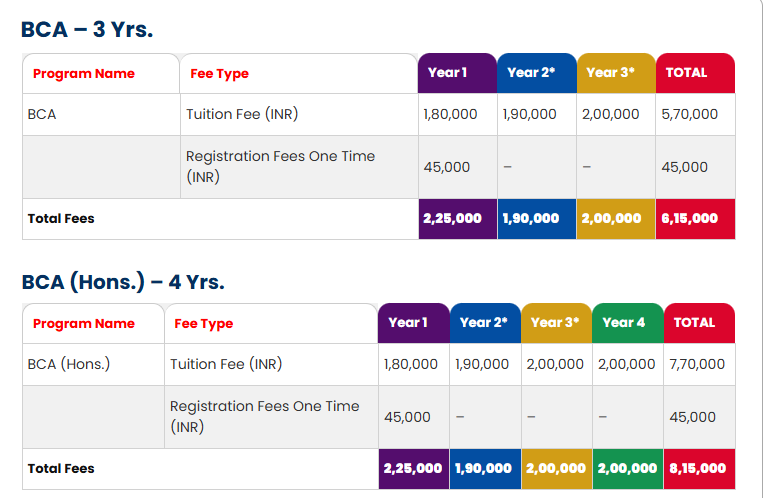
Task: Click Total Fees label in Hons. table
Action: (x=61, y=469)
